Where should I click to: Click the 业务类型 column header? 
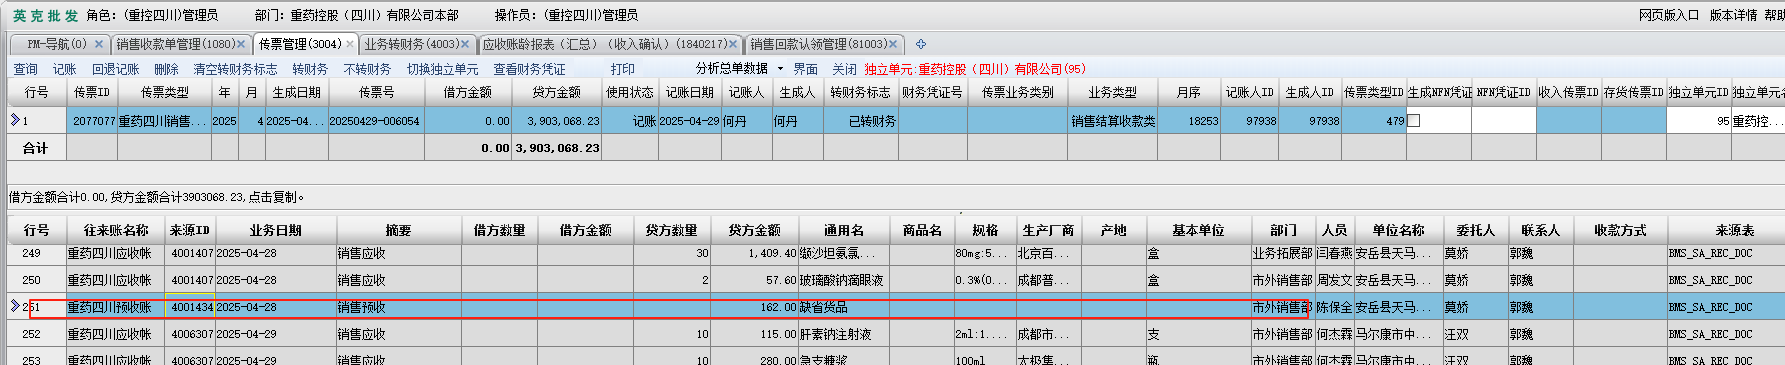(1112, 92)
